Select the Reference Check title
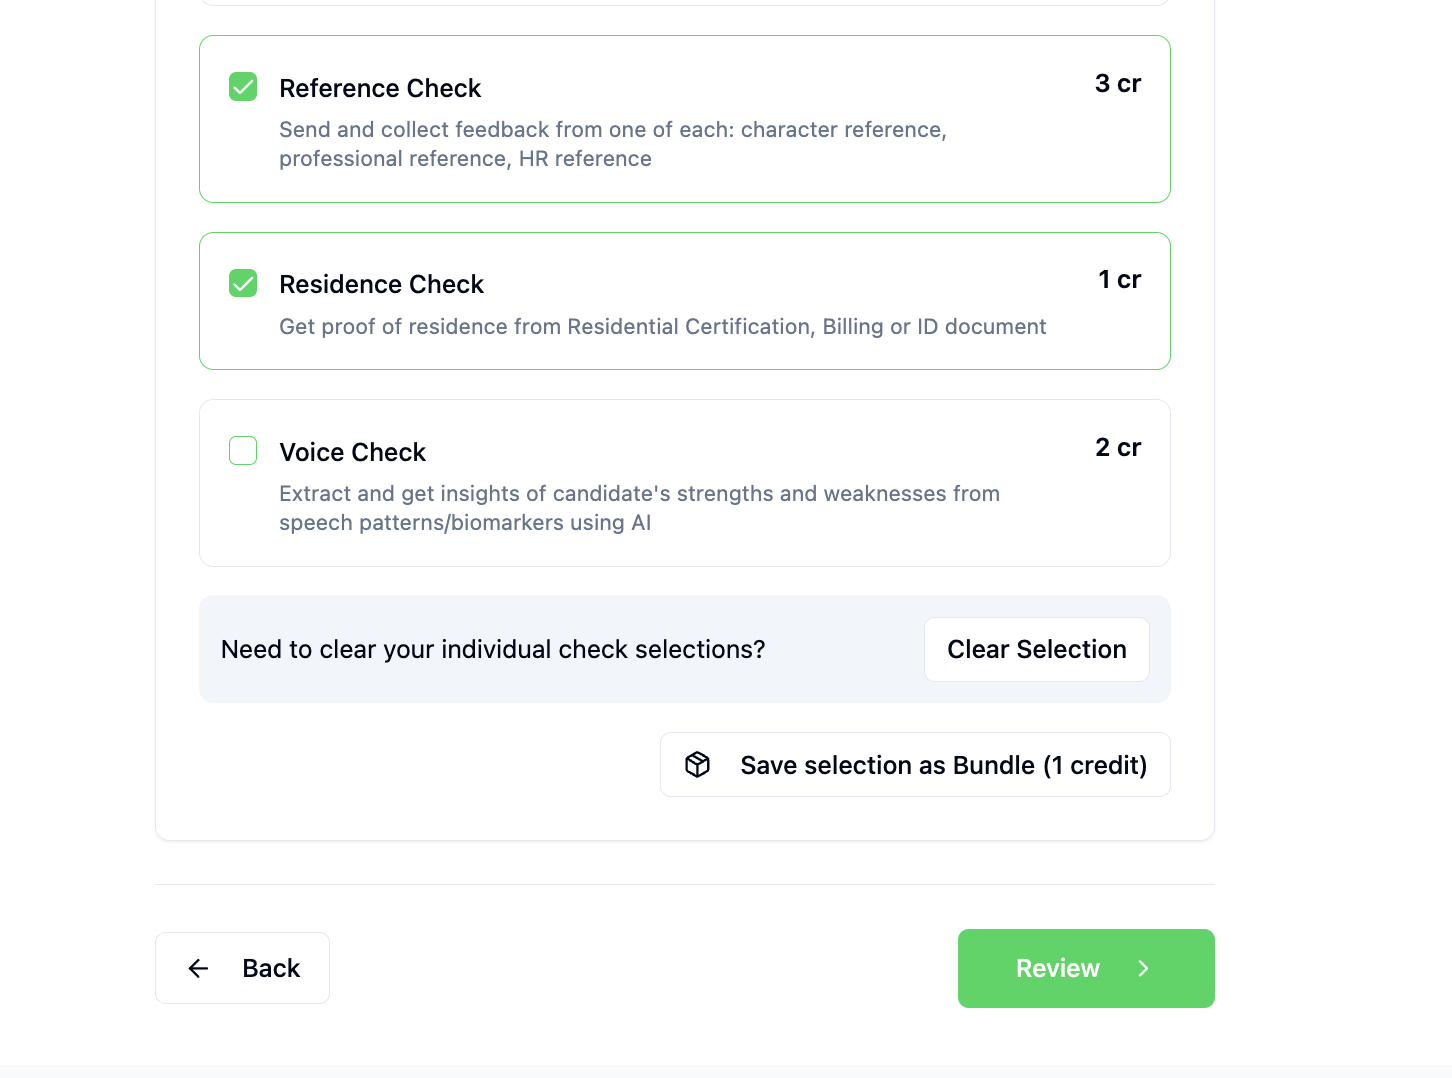The height and width of the screenshot is (1078, 1452). pos(380,88)
